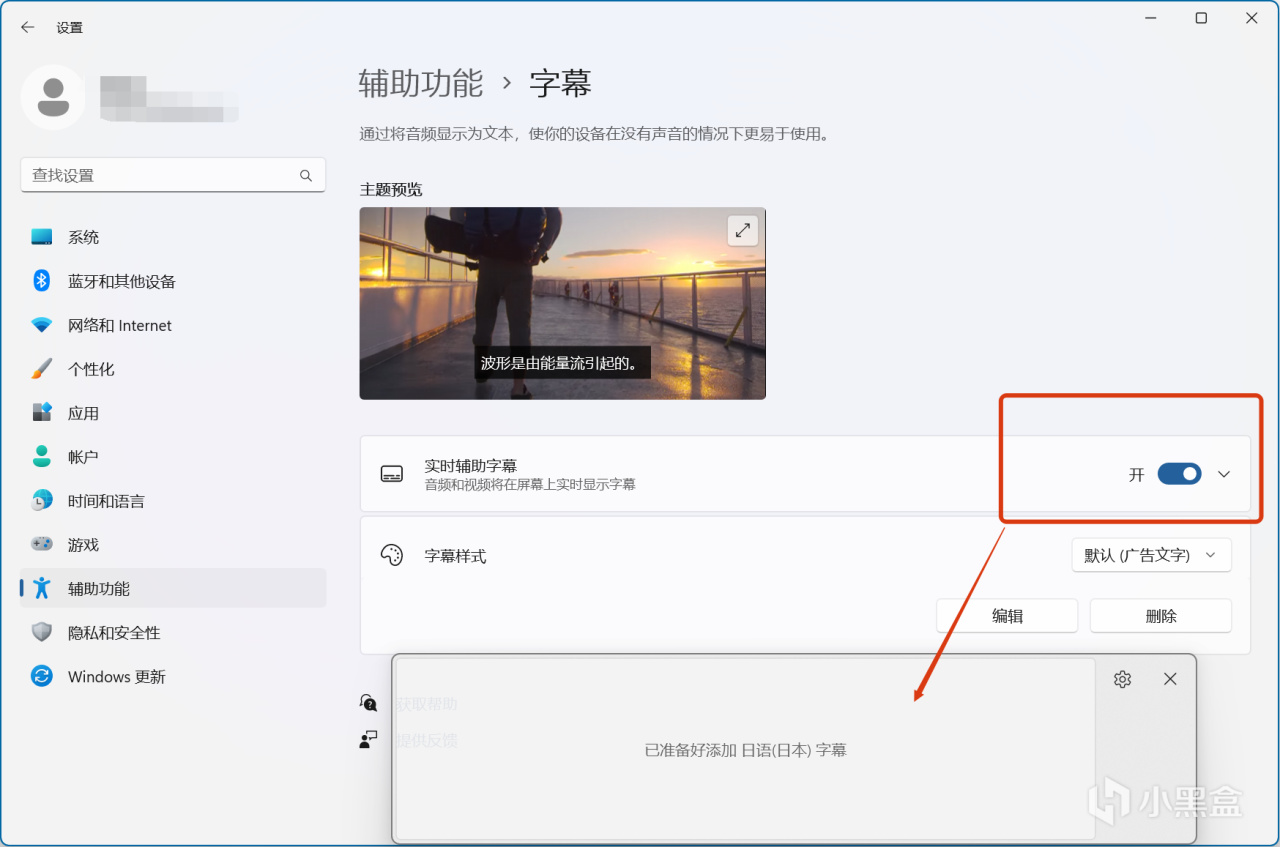1280x847 pixels.
Task: Open 个性化 settings category
Action: (x=173, y=369)
